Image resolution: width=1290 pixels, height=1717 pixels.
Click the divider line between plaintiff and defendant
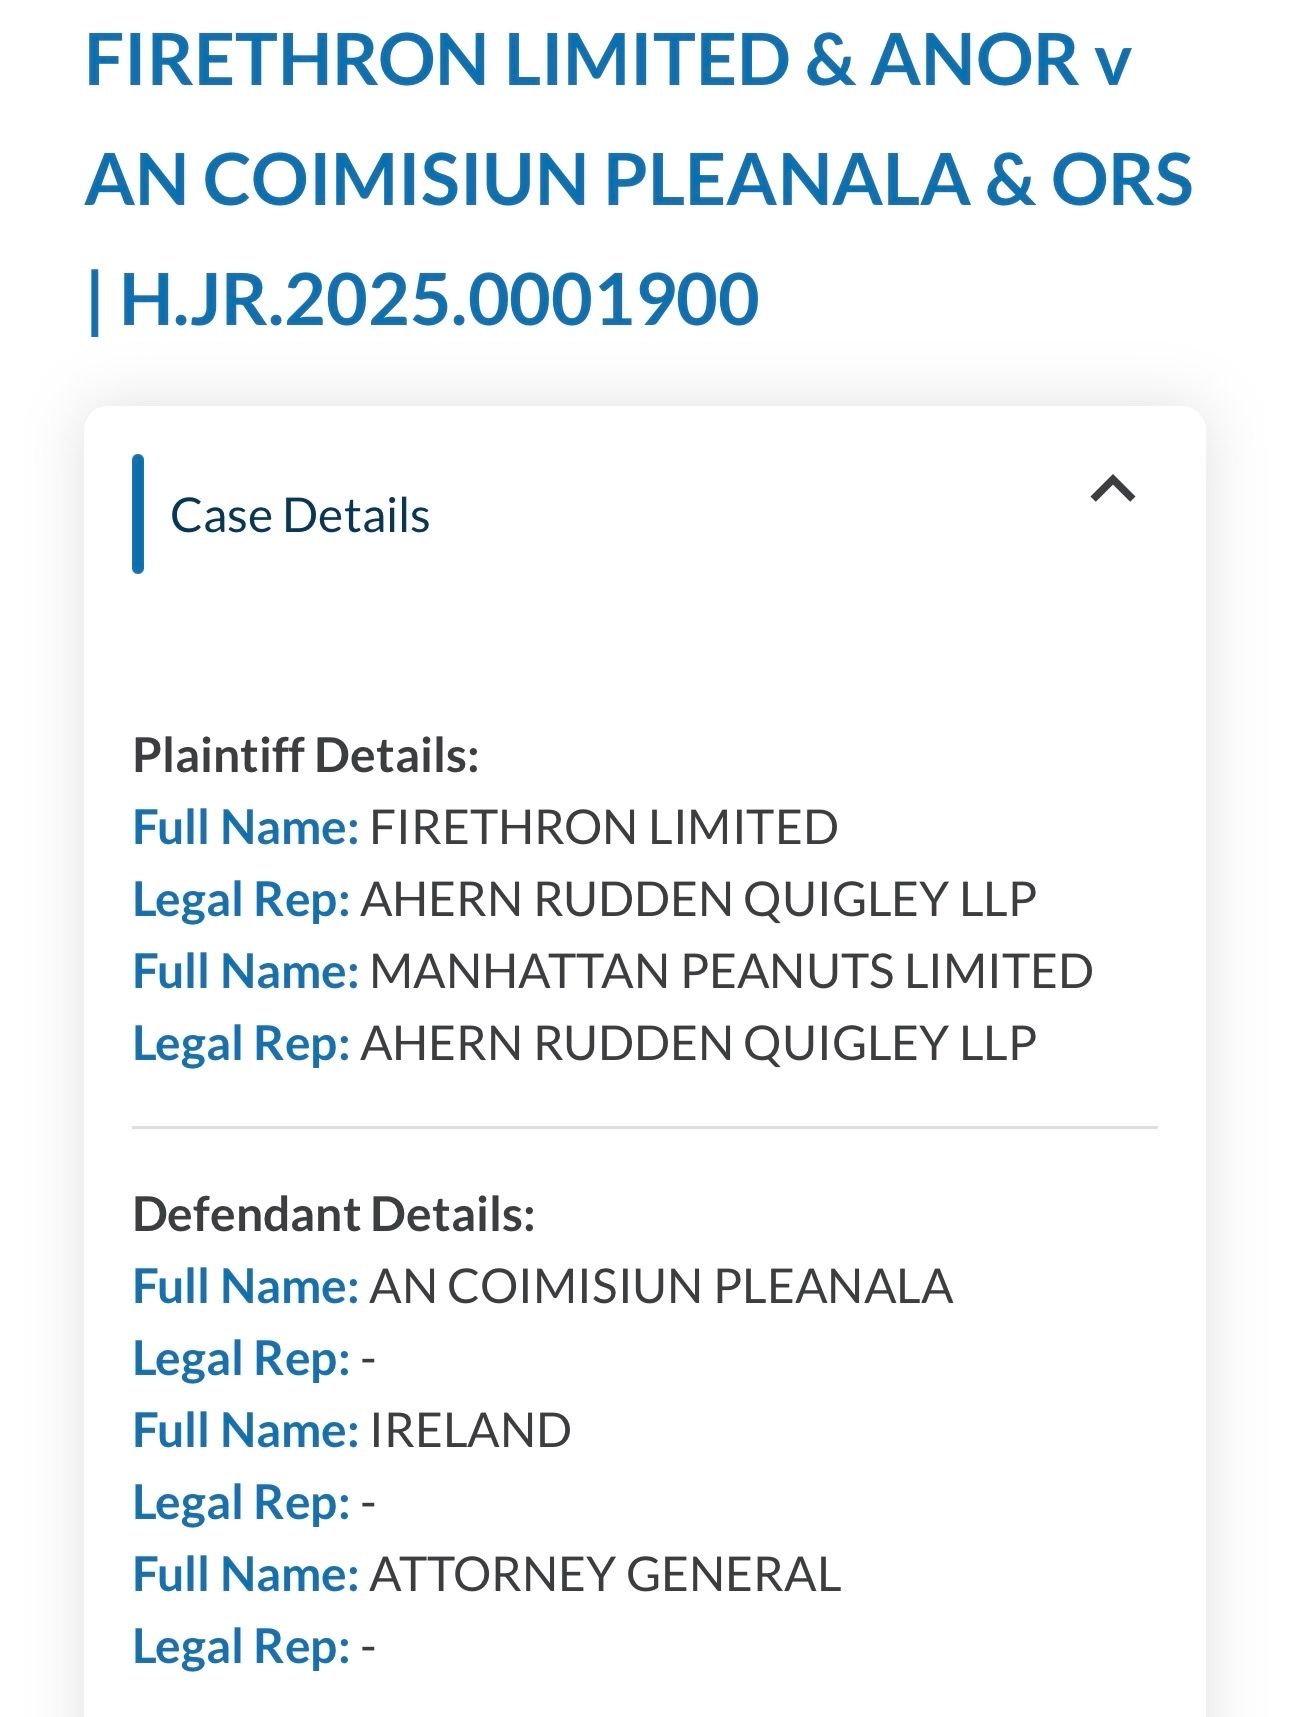(x=644, y=1127)
